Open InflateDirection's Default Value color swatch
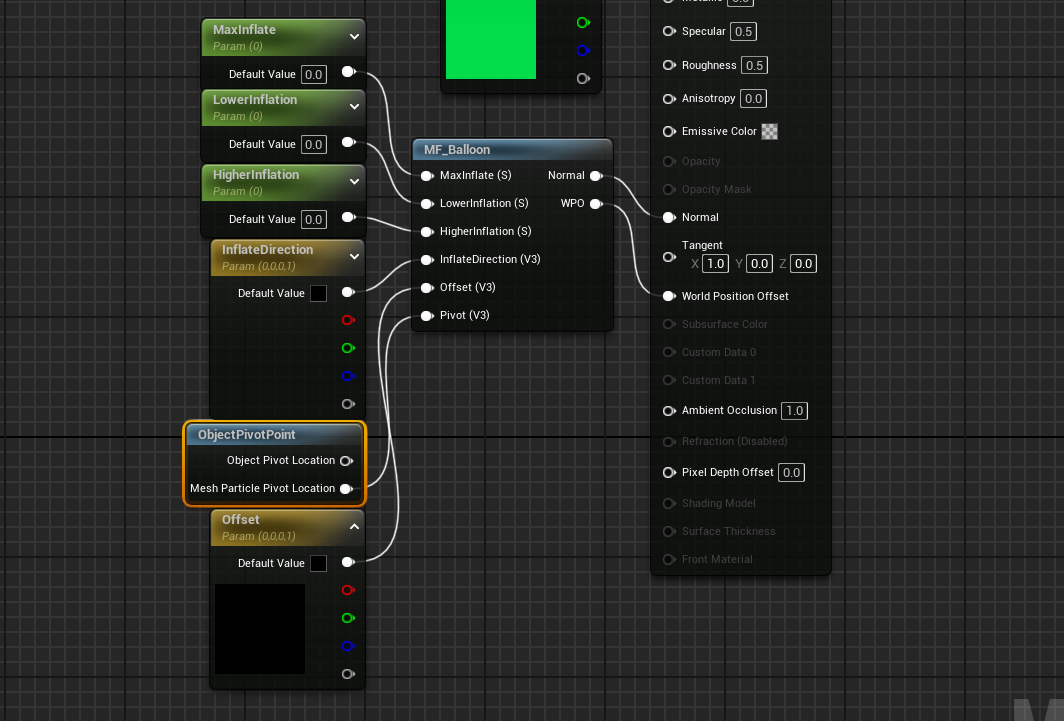1064x721 pixels. pyautogui.click(x=318, y=294)
